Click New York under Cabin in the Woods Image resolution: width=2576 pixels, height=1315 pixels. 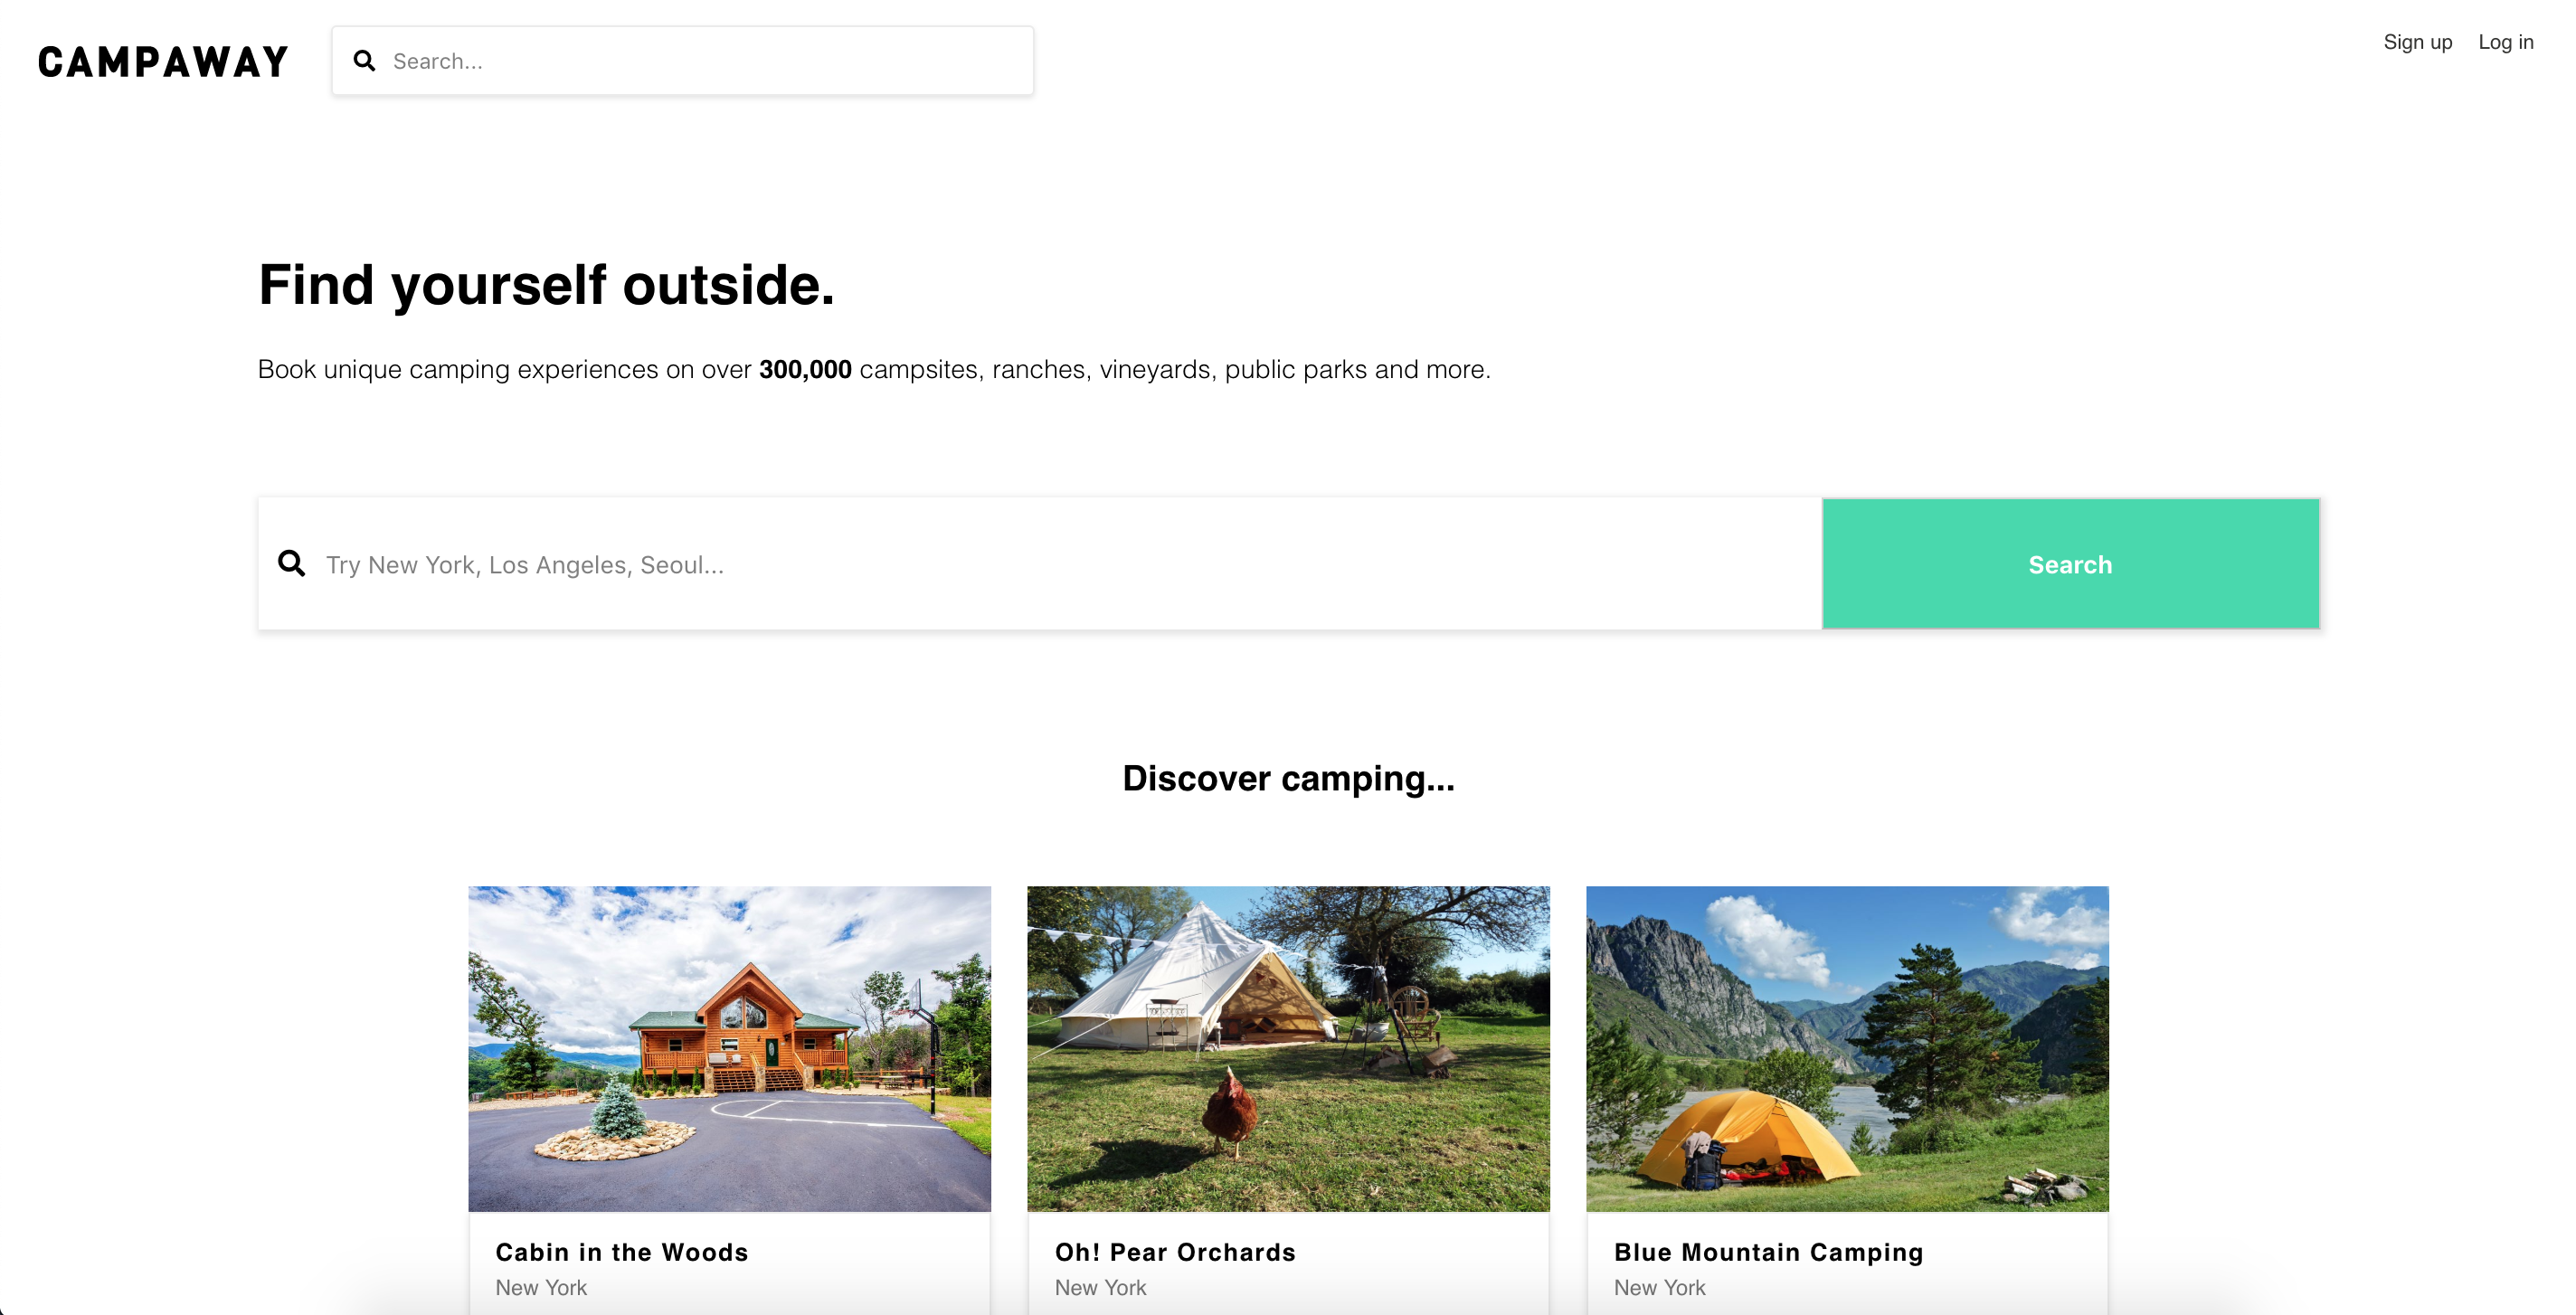pos(541,1287)
